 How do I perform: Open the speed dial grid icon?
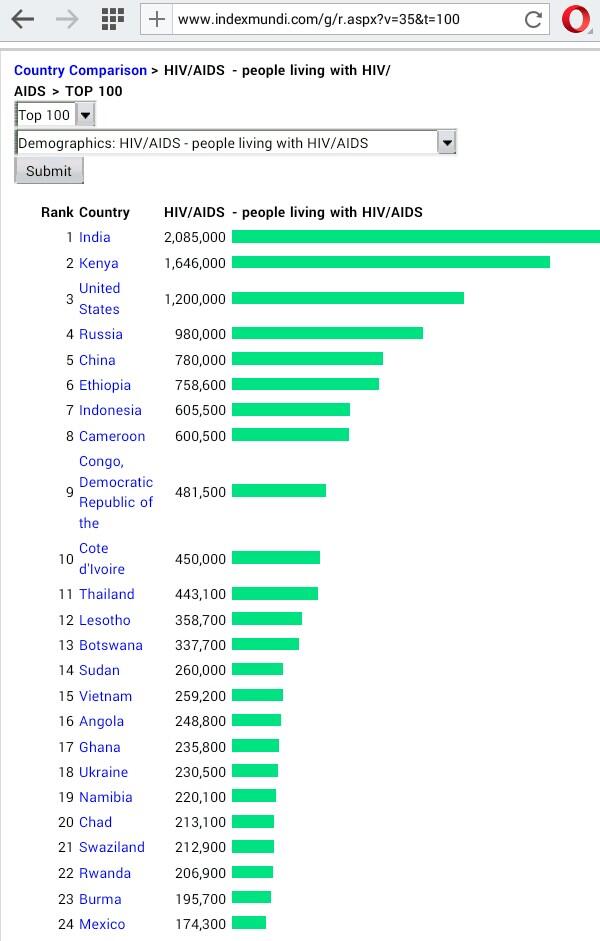[112, 19]
